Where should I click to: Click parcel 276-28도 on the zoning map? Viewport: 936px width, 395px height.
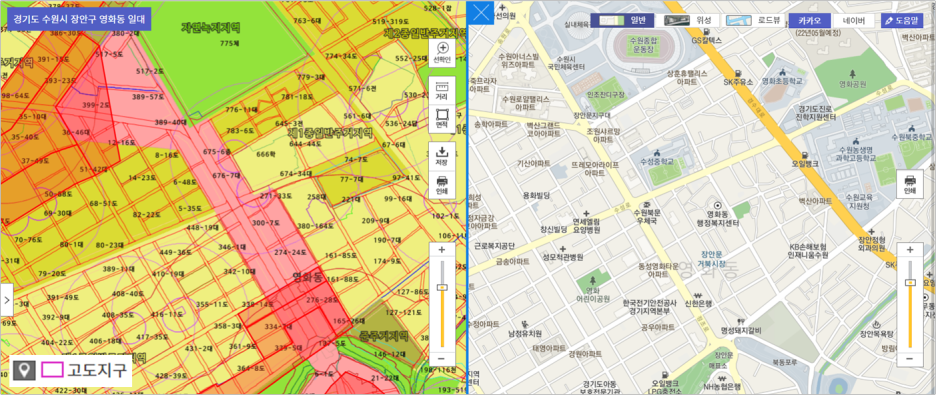322,300
